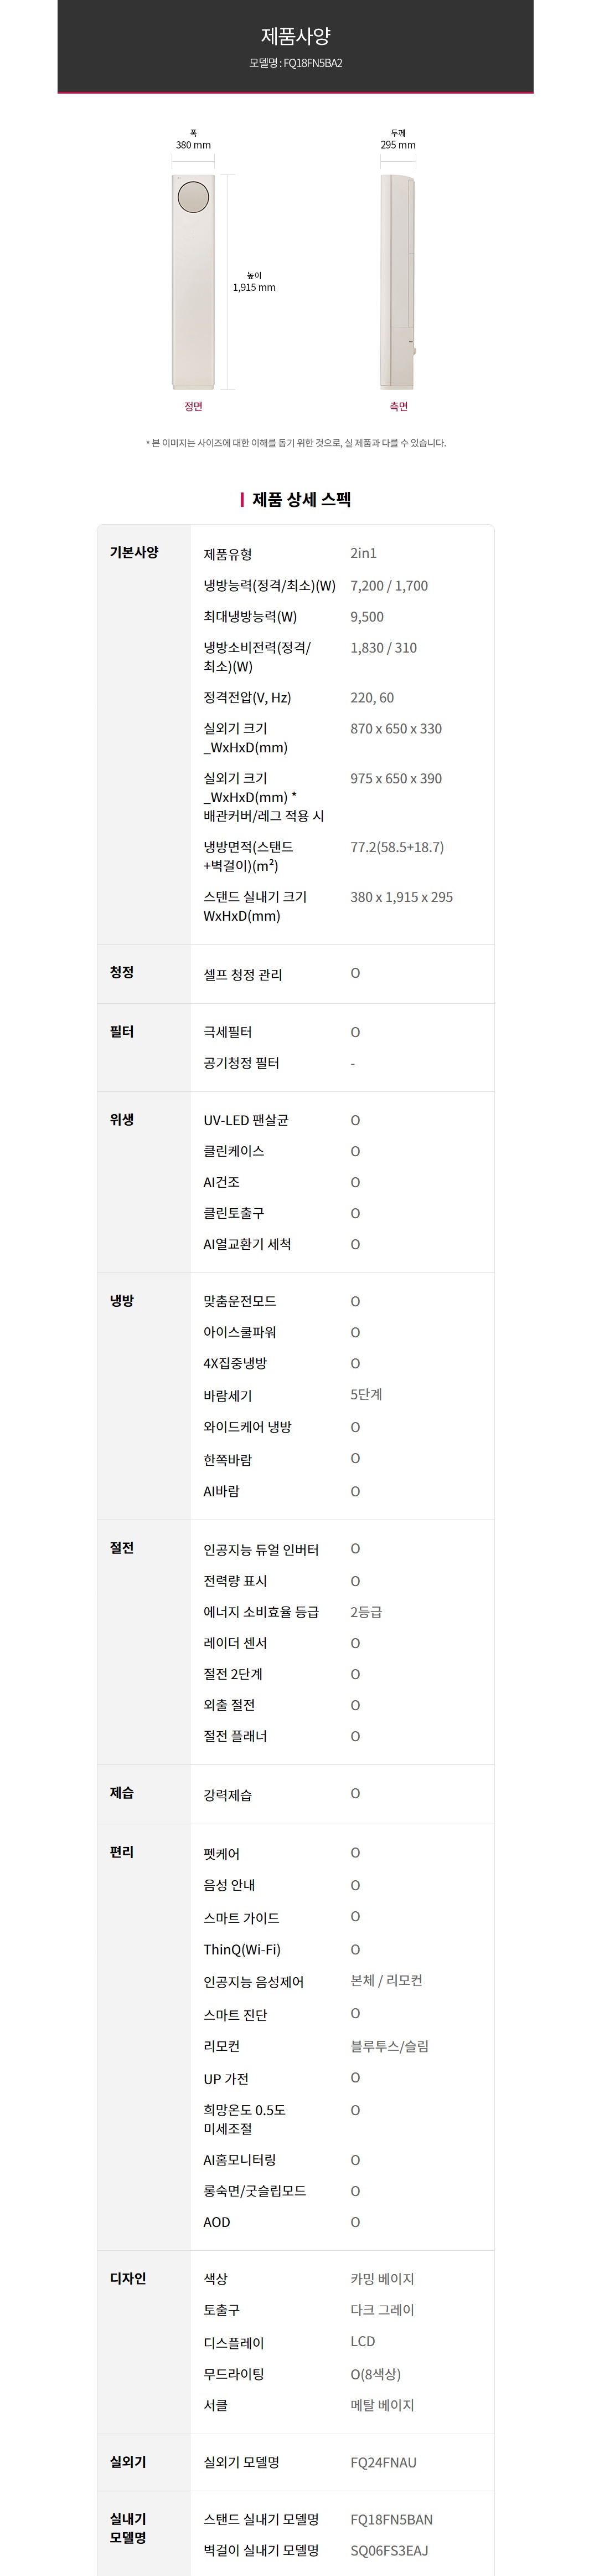
Task: Select the 위생 category cell
Action: click(x=144, y=1182)
